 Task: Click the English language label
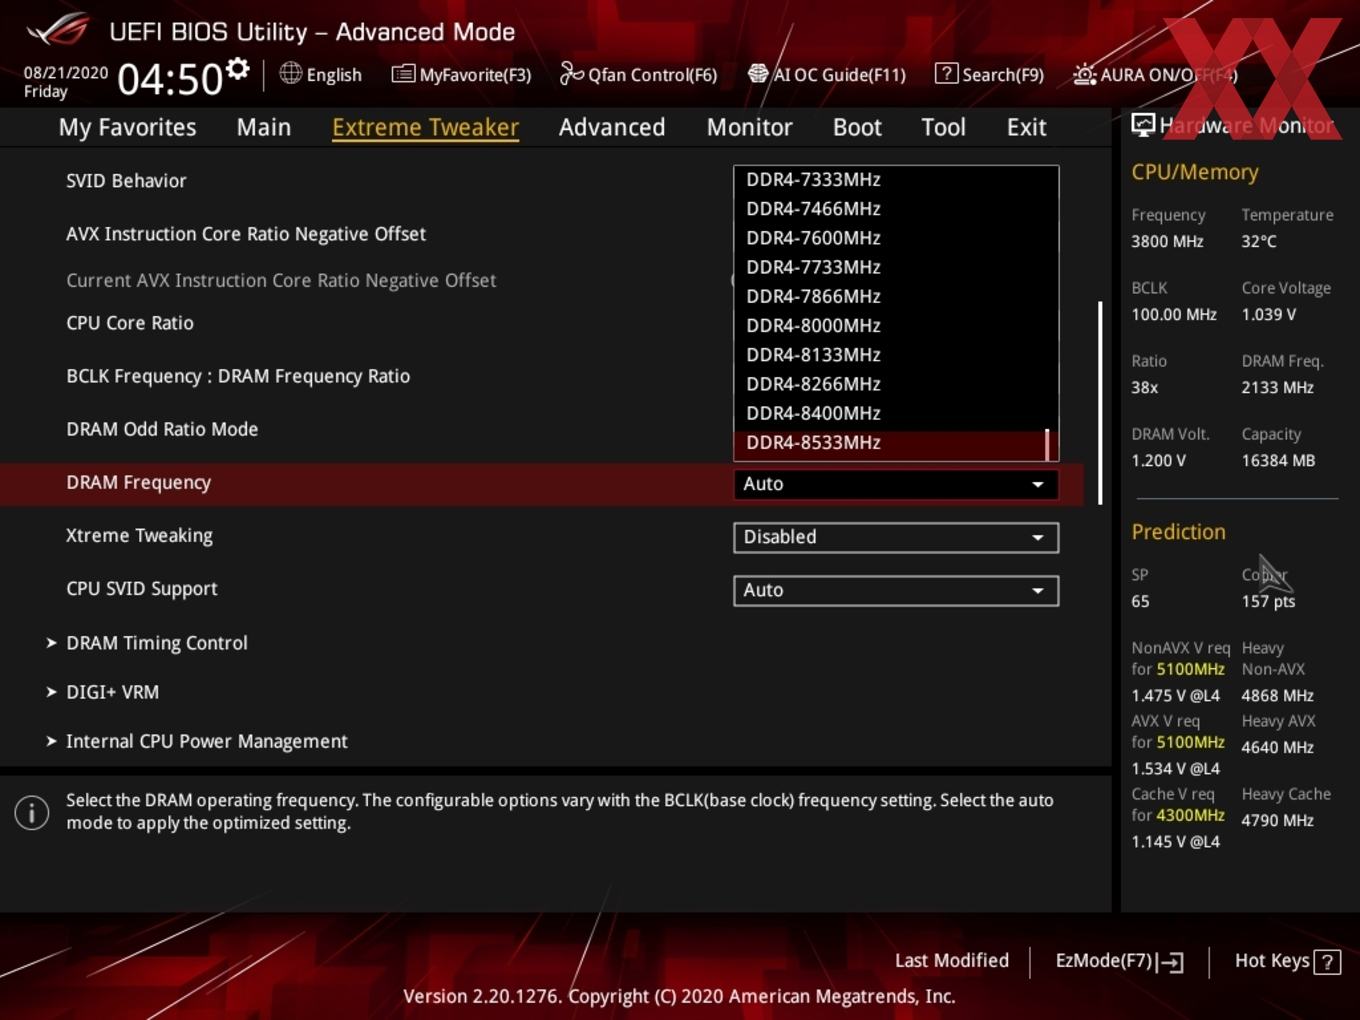coord(334,75)
